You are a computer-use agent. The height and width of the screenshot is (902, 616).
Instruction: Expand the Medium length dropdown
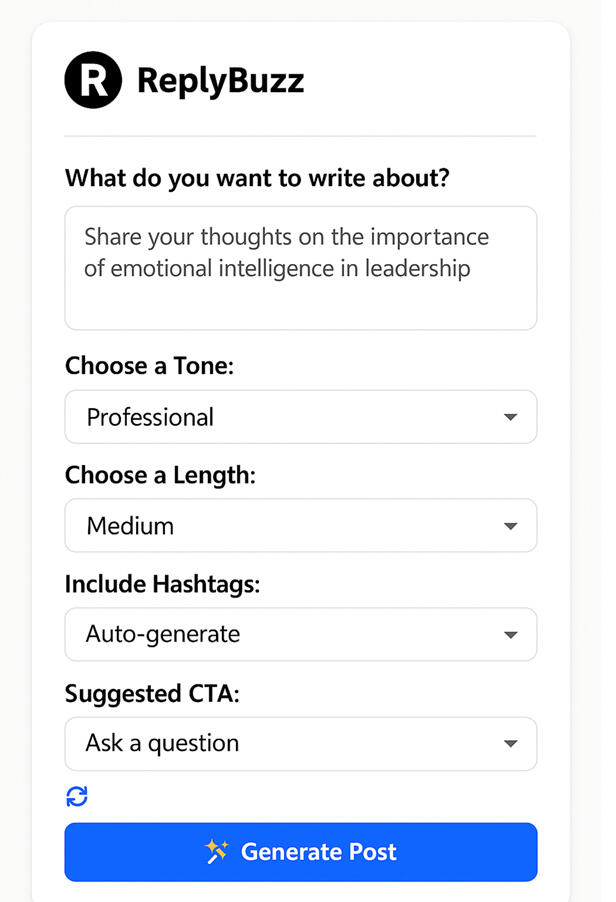click(x=300, y=526)
